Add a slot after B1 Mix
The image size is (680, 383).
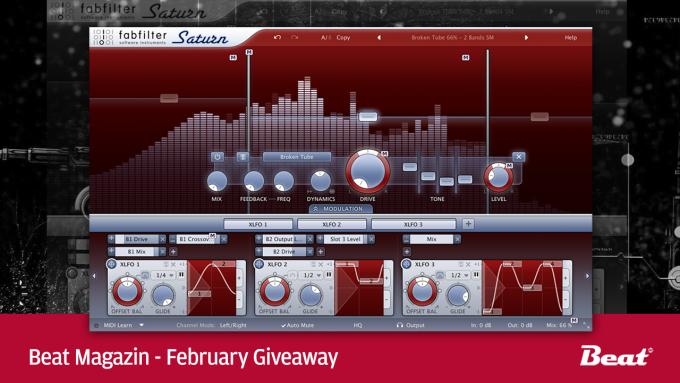(173, 252)
